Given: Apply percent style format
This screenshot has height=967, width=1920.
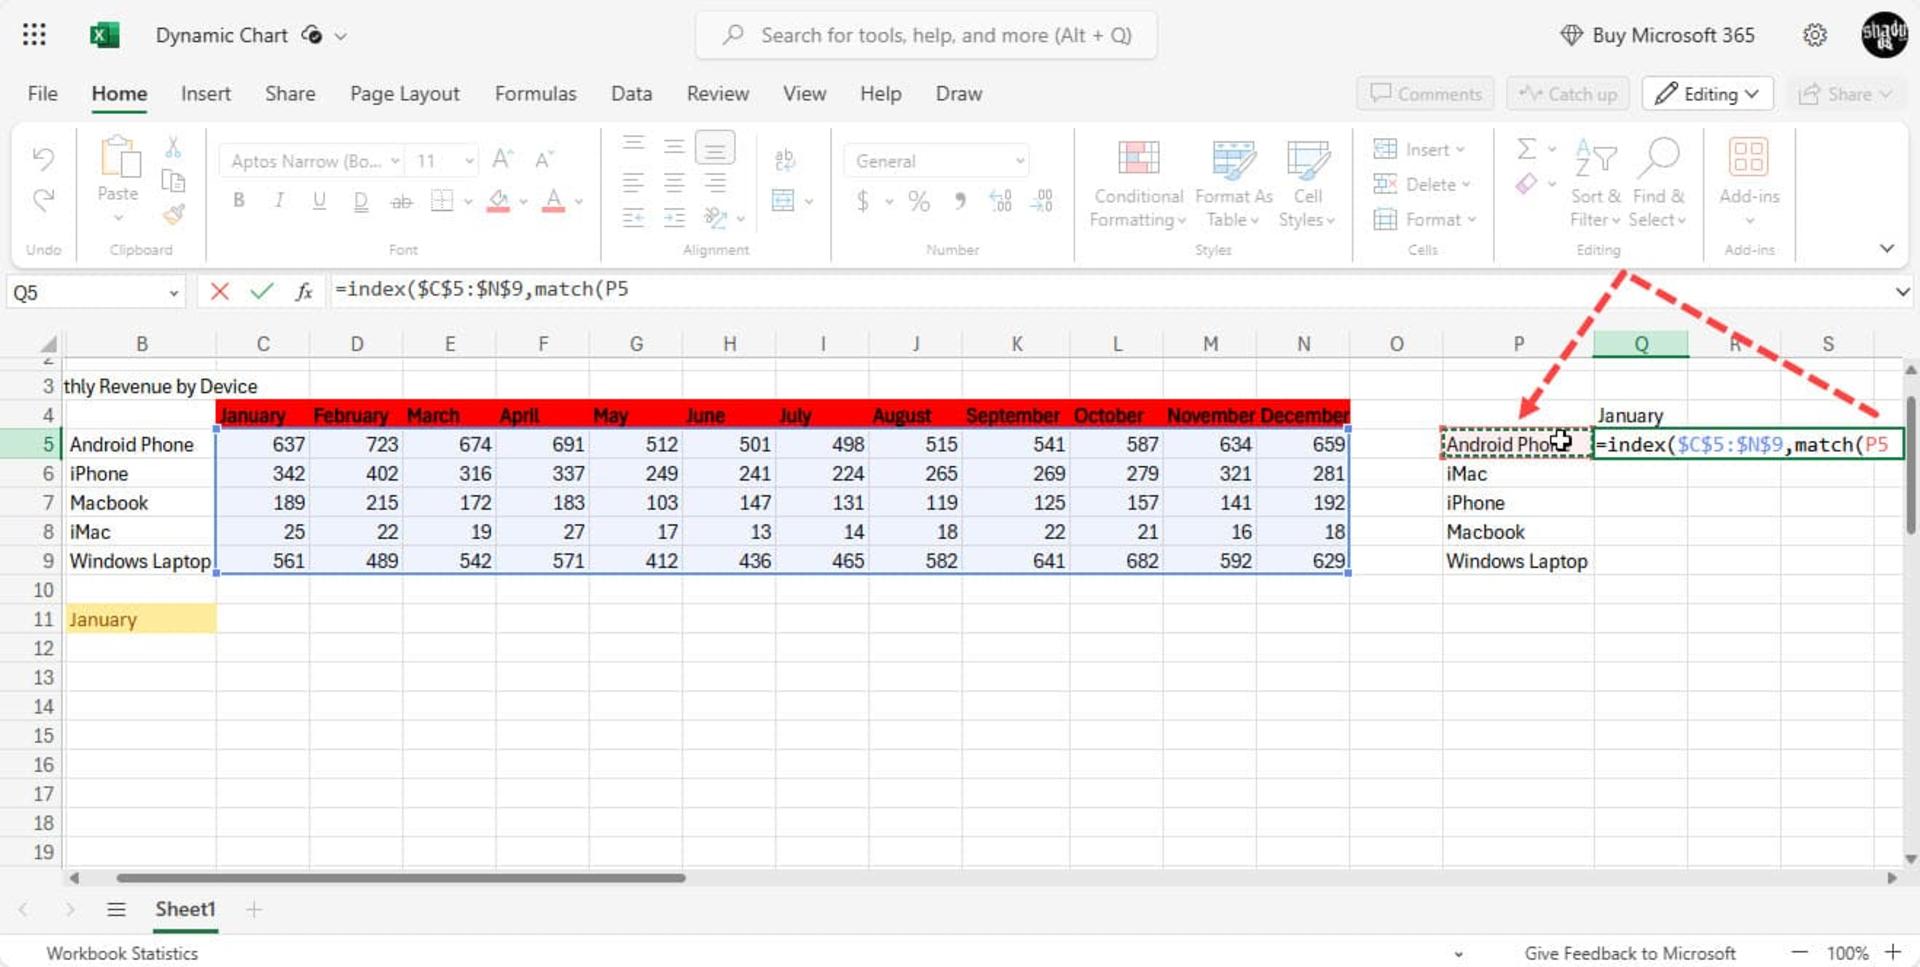Looking at the screenshot, I should [919, 201].
